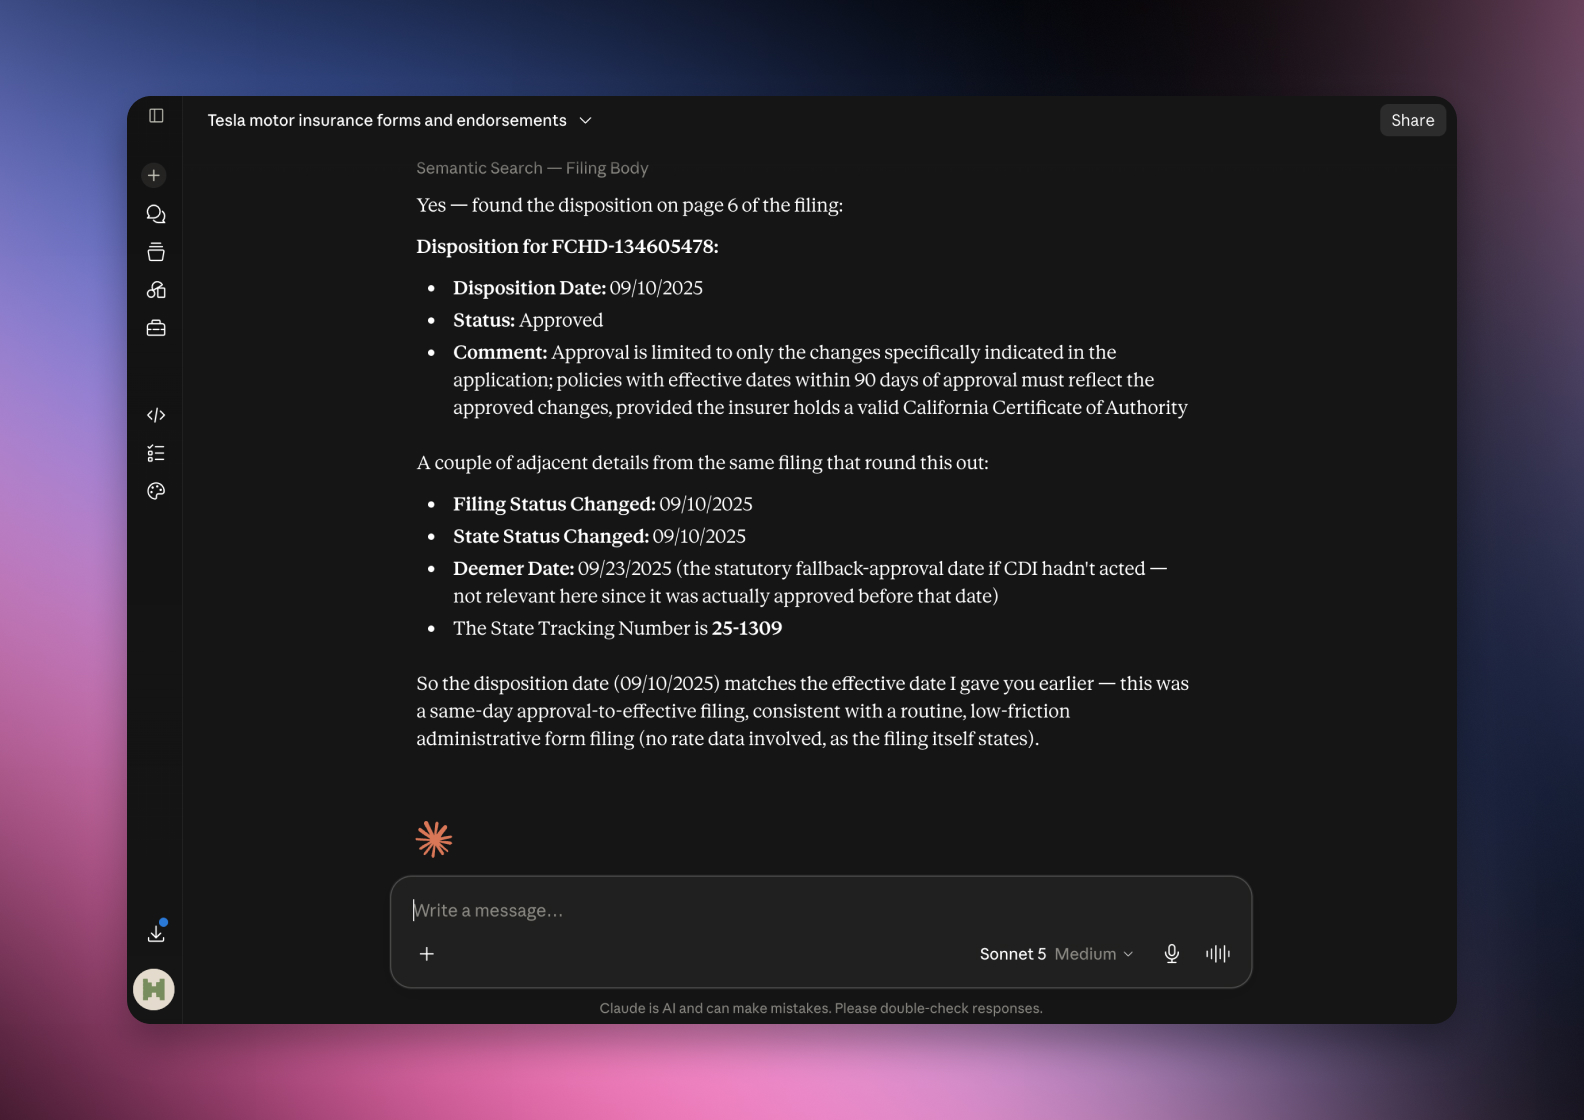Toggle the sidebar panel icon
The image size is (1584, 1120).
tap(156, 116)
